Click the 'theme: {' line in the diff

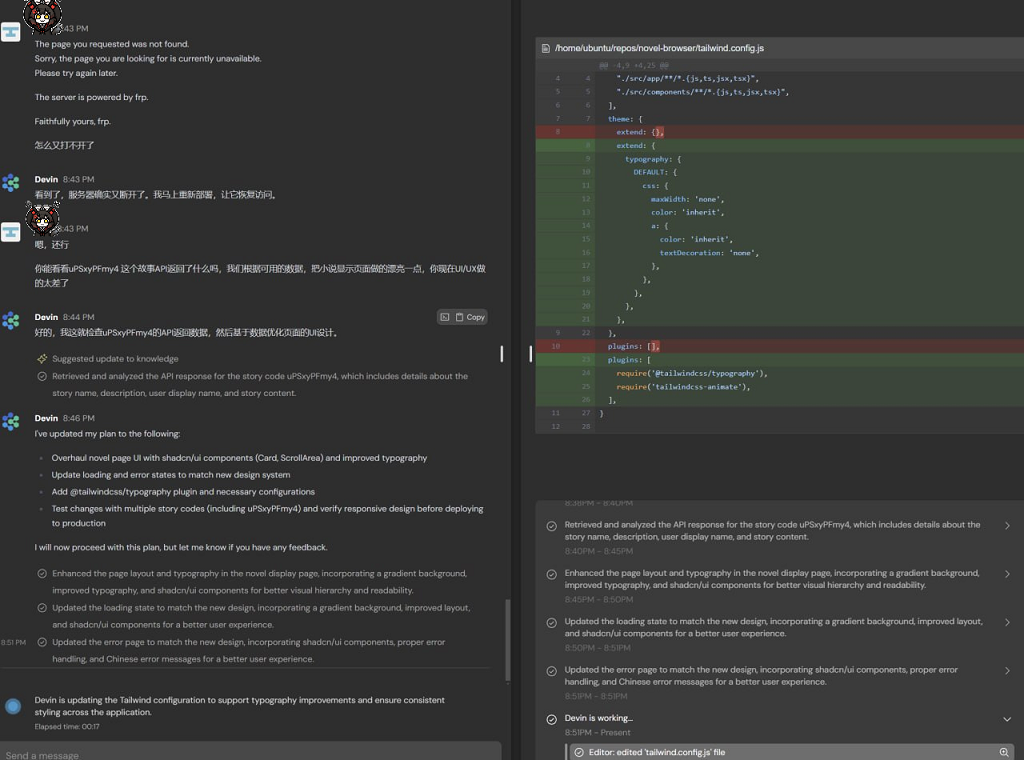780,119
